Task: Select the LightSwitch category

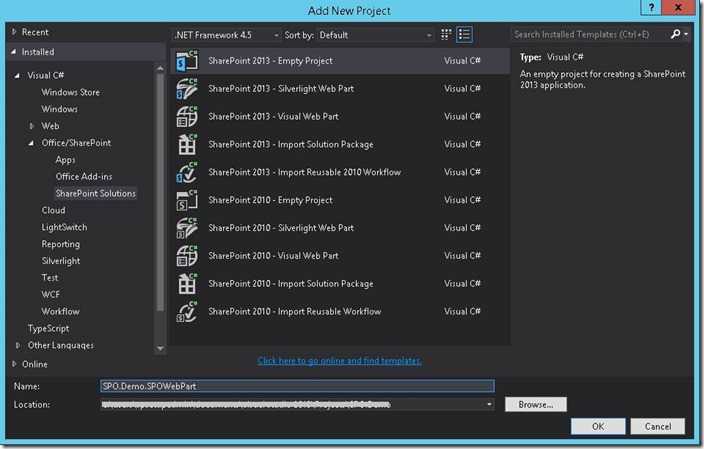Action: [x=64, y=227]
